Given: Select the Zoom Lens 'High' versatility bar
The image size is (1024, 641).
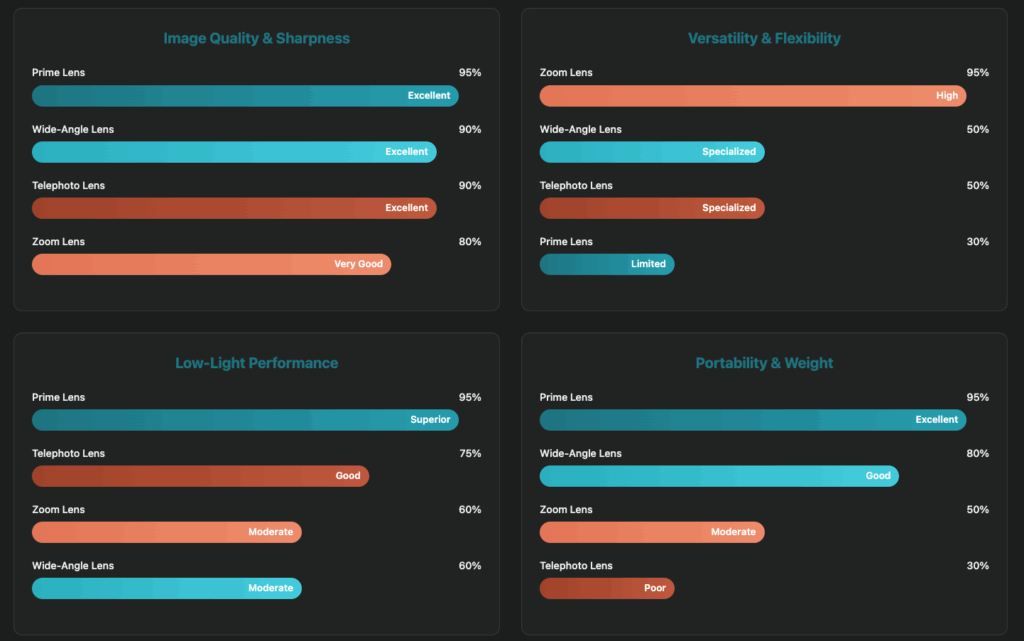Looking at the screenshot, I should (752, 96).
